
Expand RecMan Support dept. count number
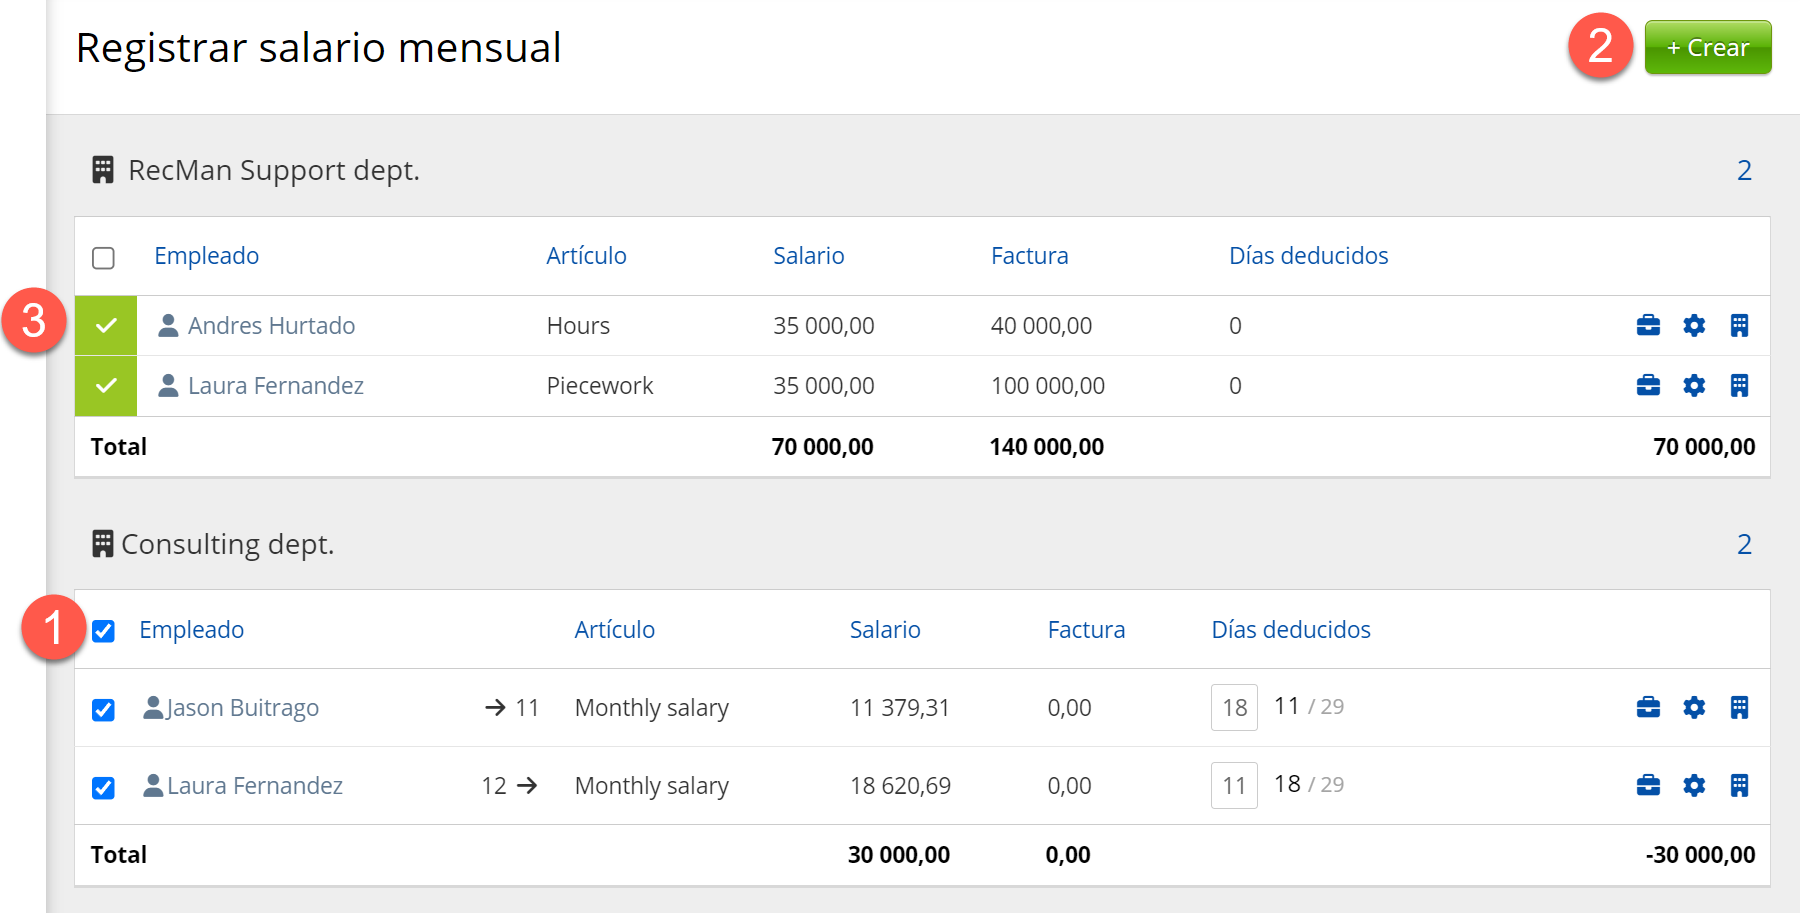(x=1743, y=171)
